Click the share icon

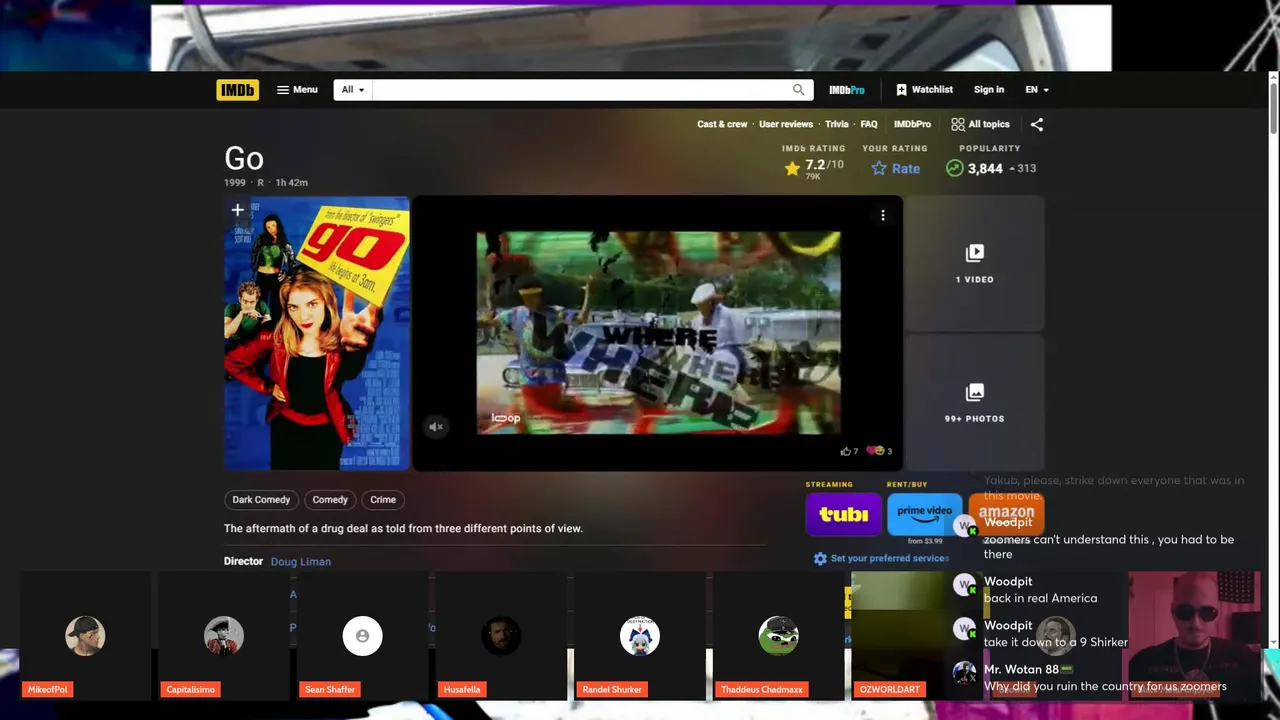click(x=1037, y=124)
